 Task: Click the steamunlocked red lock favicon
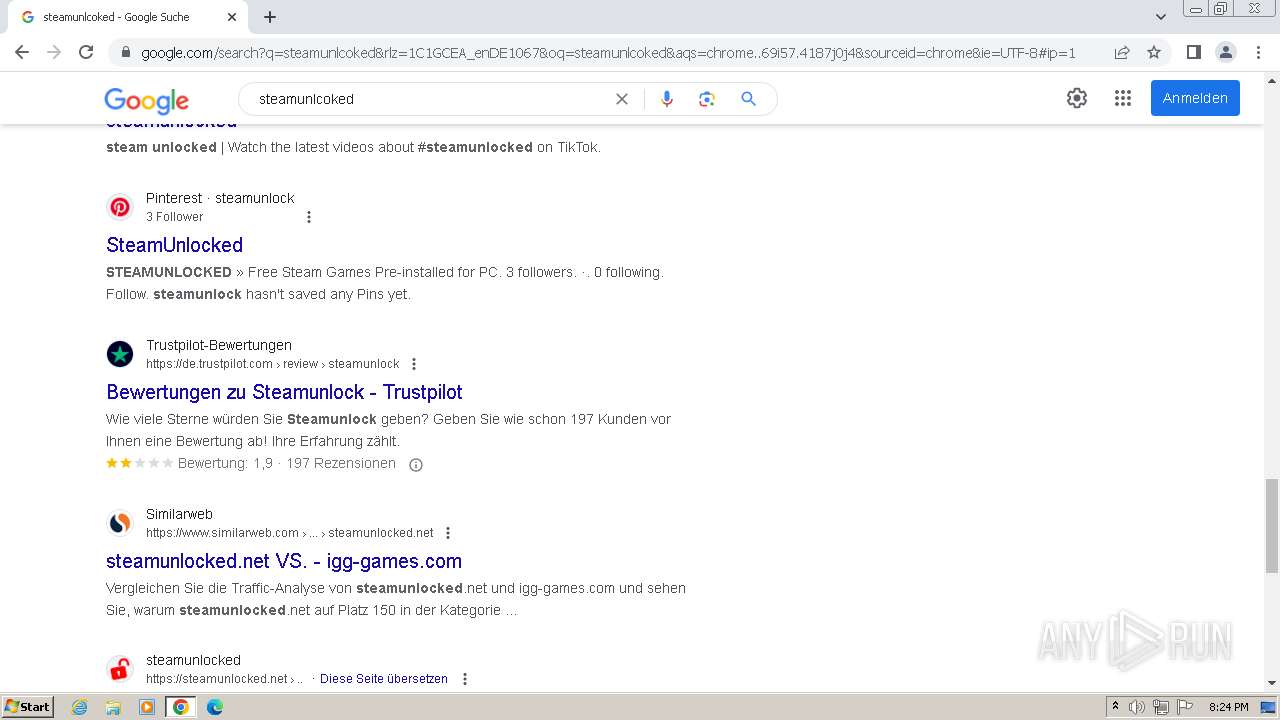(120, 669)
